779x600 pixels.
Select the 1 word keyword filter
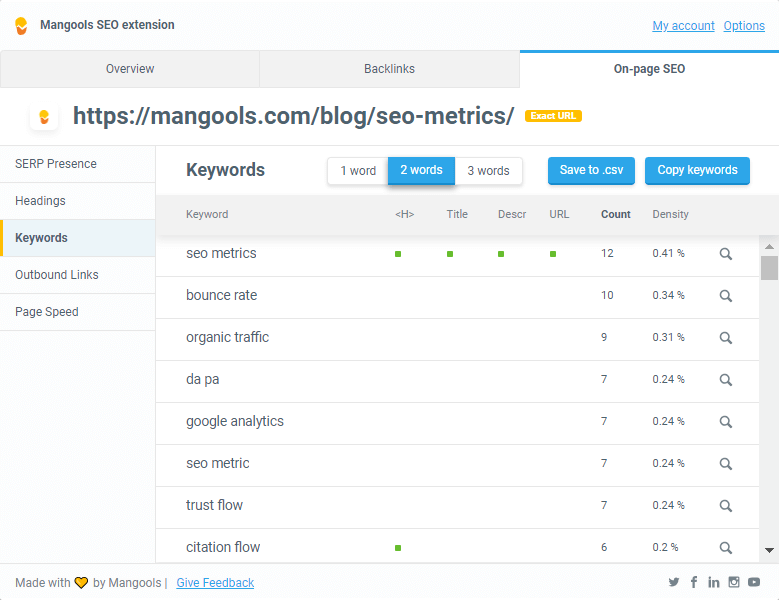pos(358,171)
